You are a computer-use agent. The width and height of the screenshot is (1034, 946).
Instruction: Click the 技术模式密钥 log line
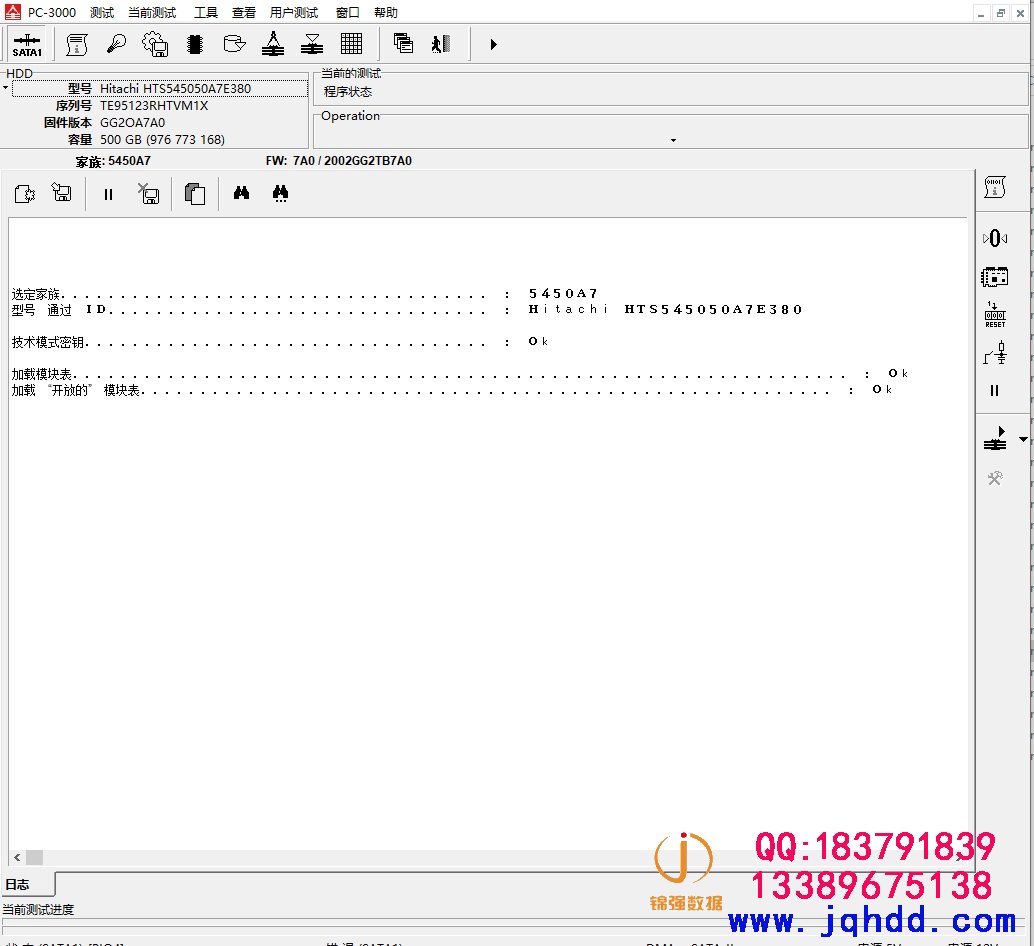[280, 342]
